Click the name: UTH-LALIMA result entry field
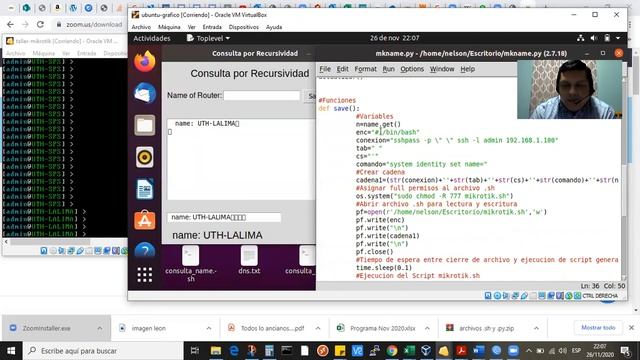The width and height of the screenshot is (640, 360). 224,217
